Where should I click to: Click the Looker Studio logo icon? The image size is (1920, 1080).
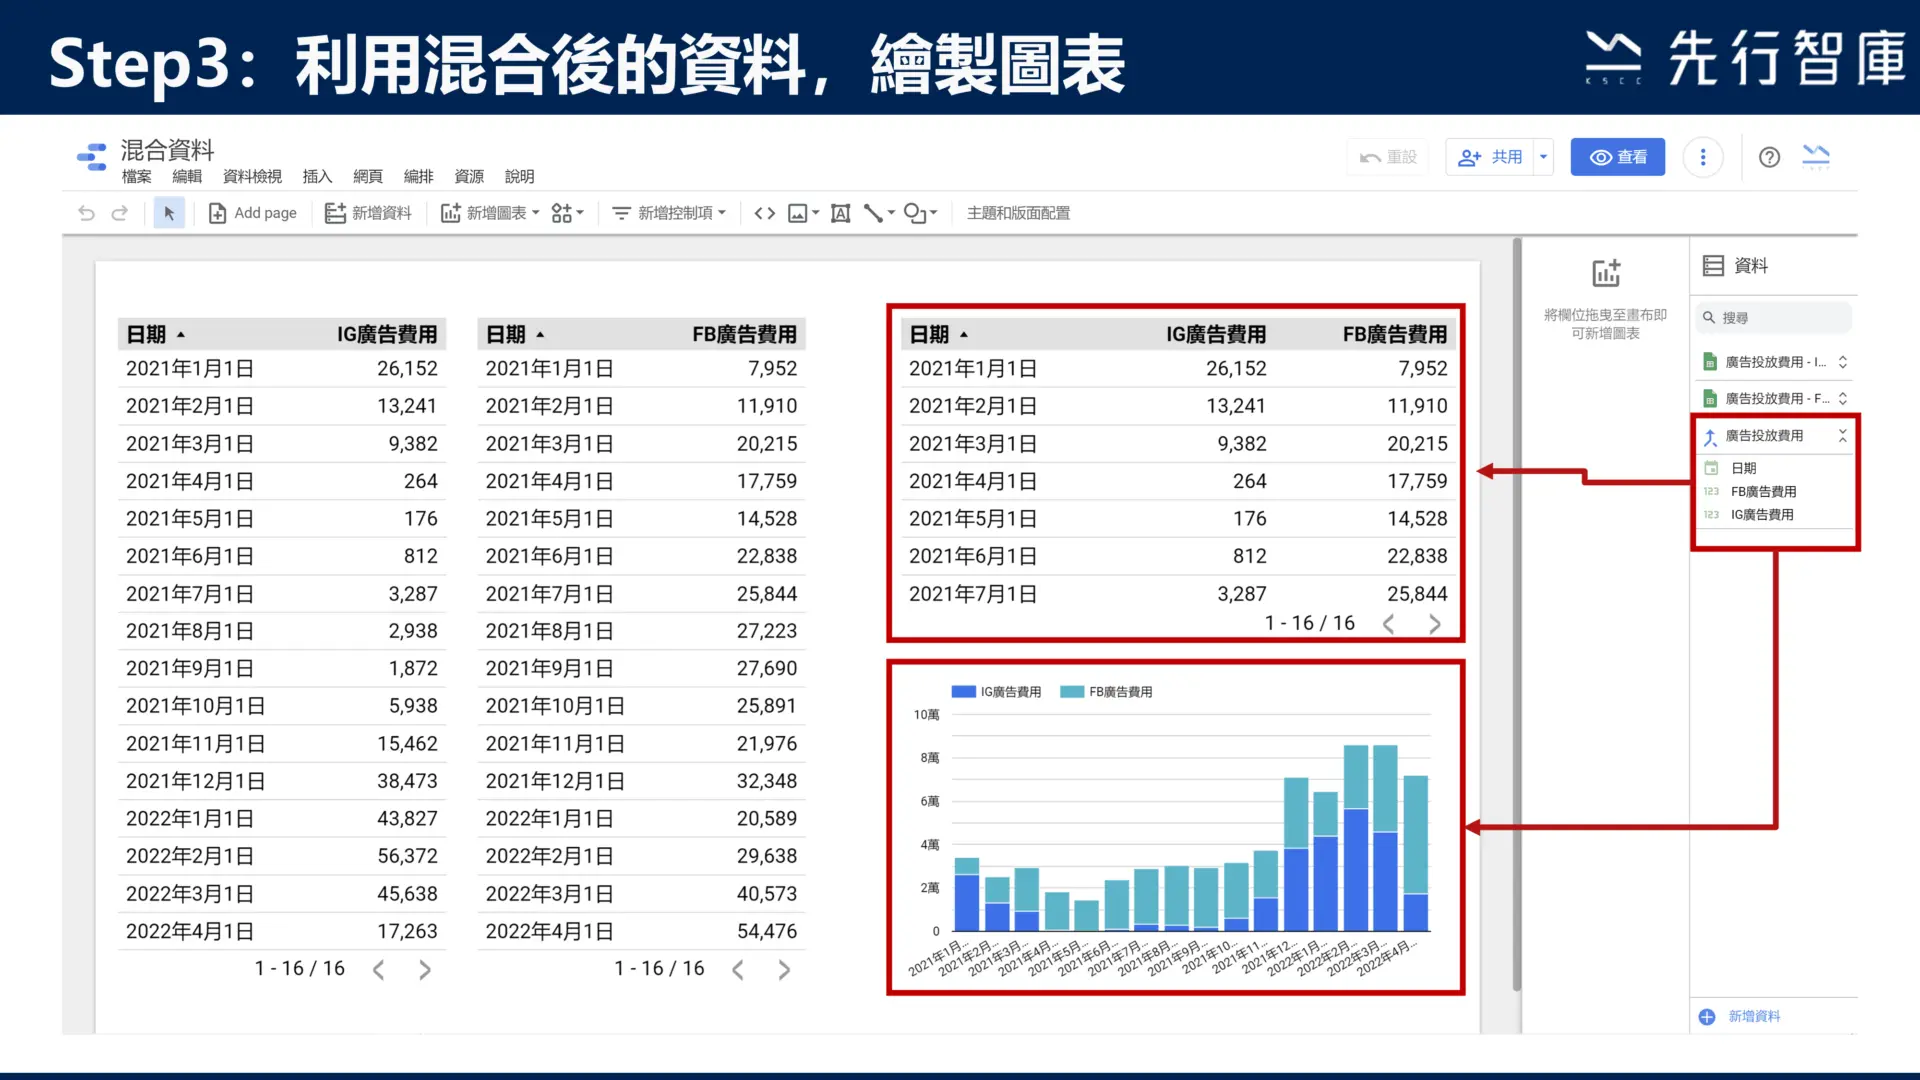[92, 157]
